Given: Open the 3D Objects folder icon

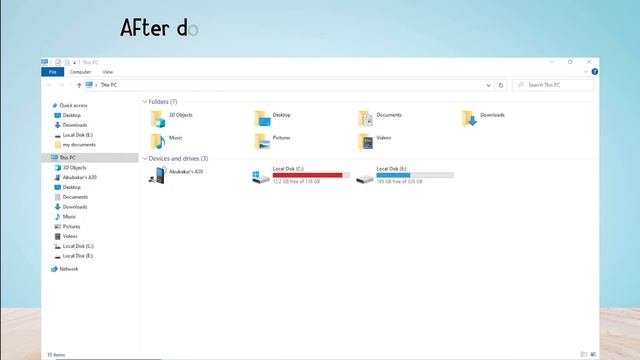Looking at the screenshot, I should [x=158, y=119].
